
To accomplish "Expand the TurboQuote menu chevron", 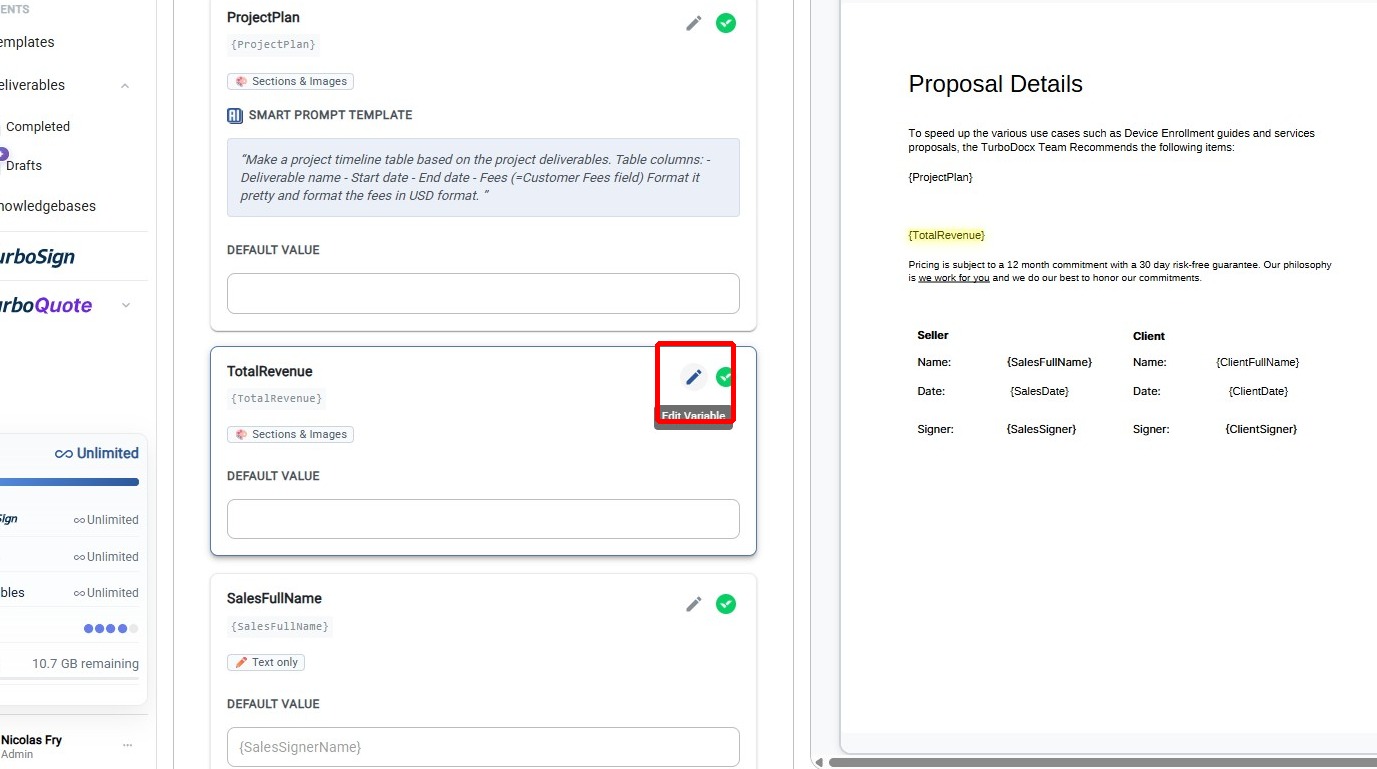I will (126, 305).
